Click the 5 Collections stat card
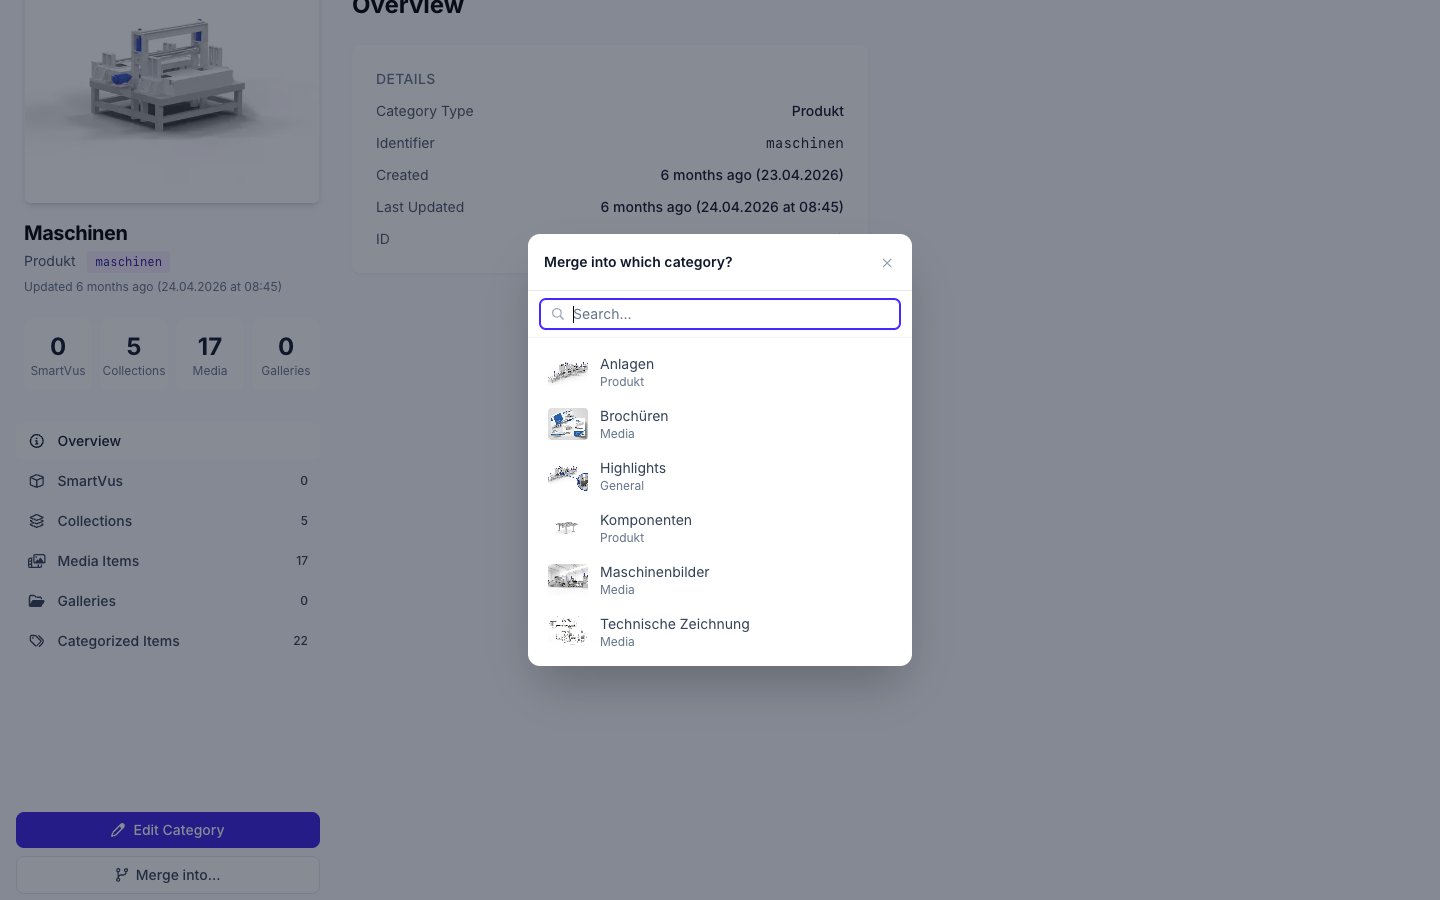The height and width of the screenshot is (900, 1440). tap(134, 355)
